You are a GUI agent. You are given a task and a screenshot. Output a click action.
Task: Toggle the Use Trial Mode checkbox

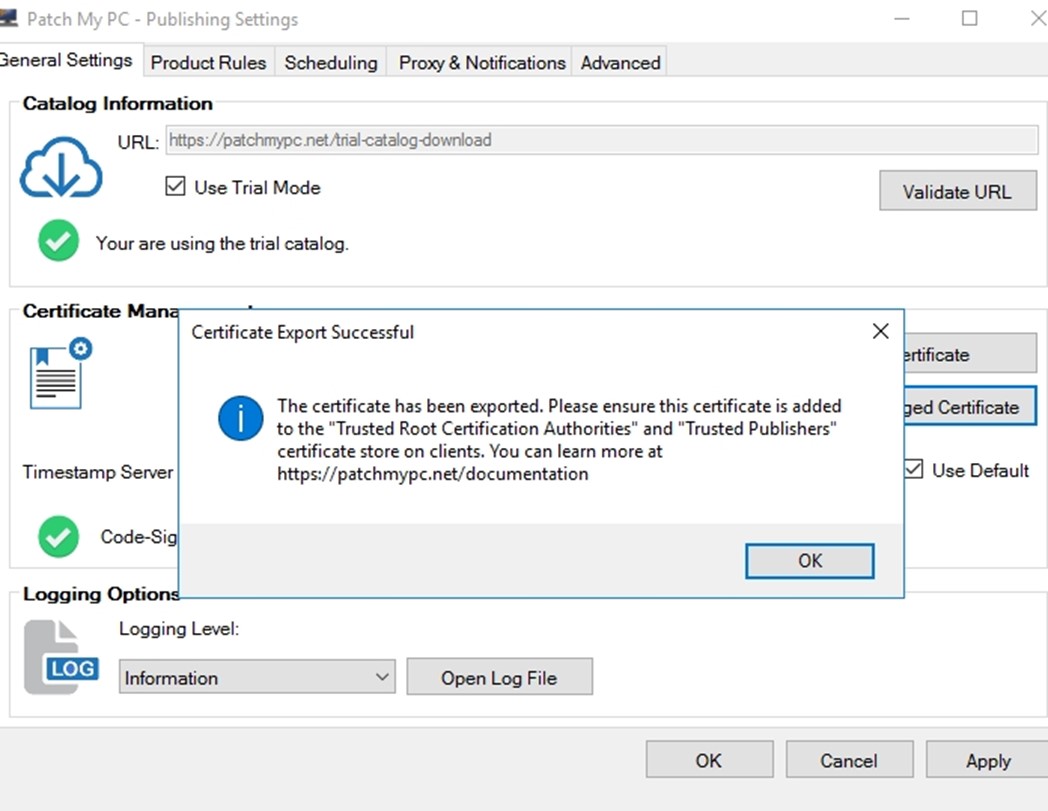coord(175,186)
